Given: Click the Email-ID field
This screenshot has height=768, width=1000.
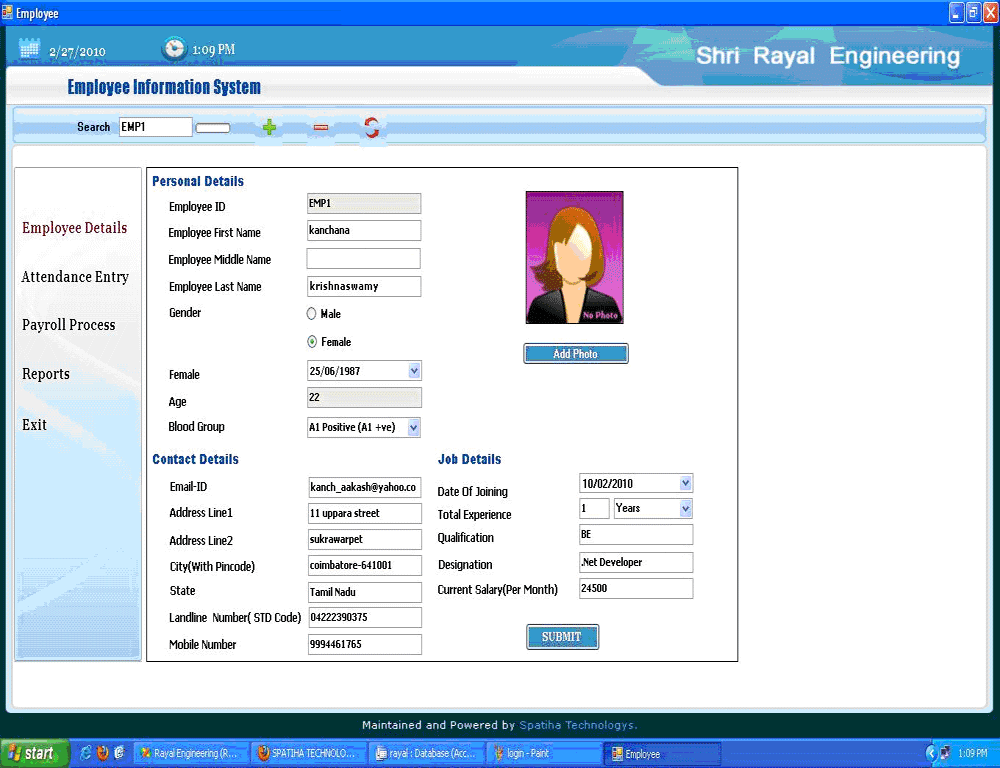Looking at the screenshot, I should coord(365,487).
